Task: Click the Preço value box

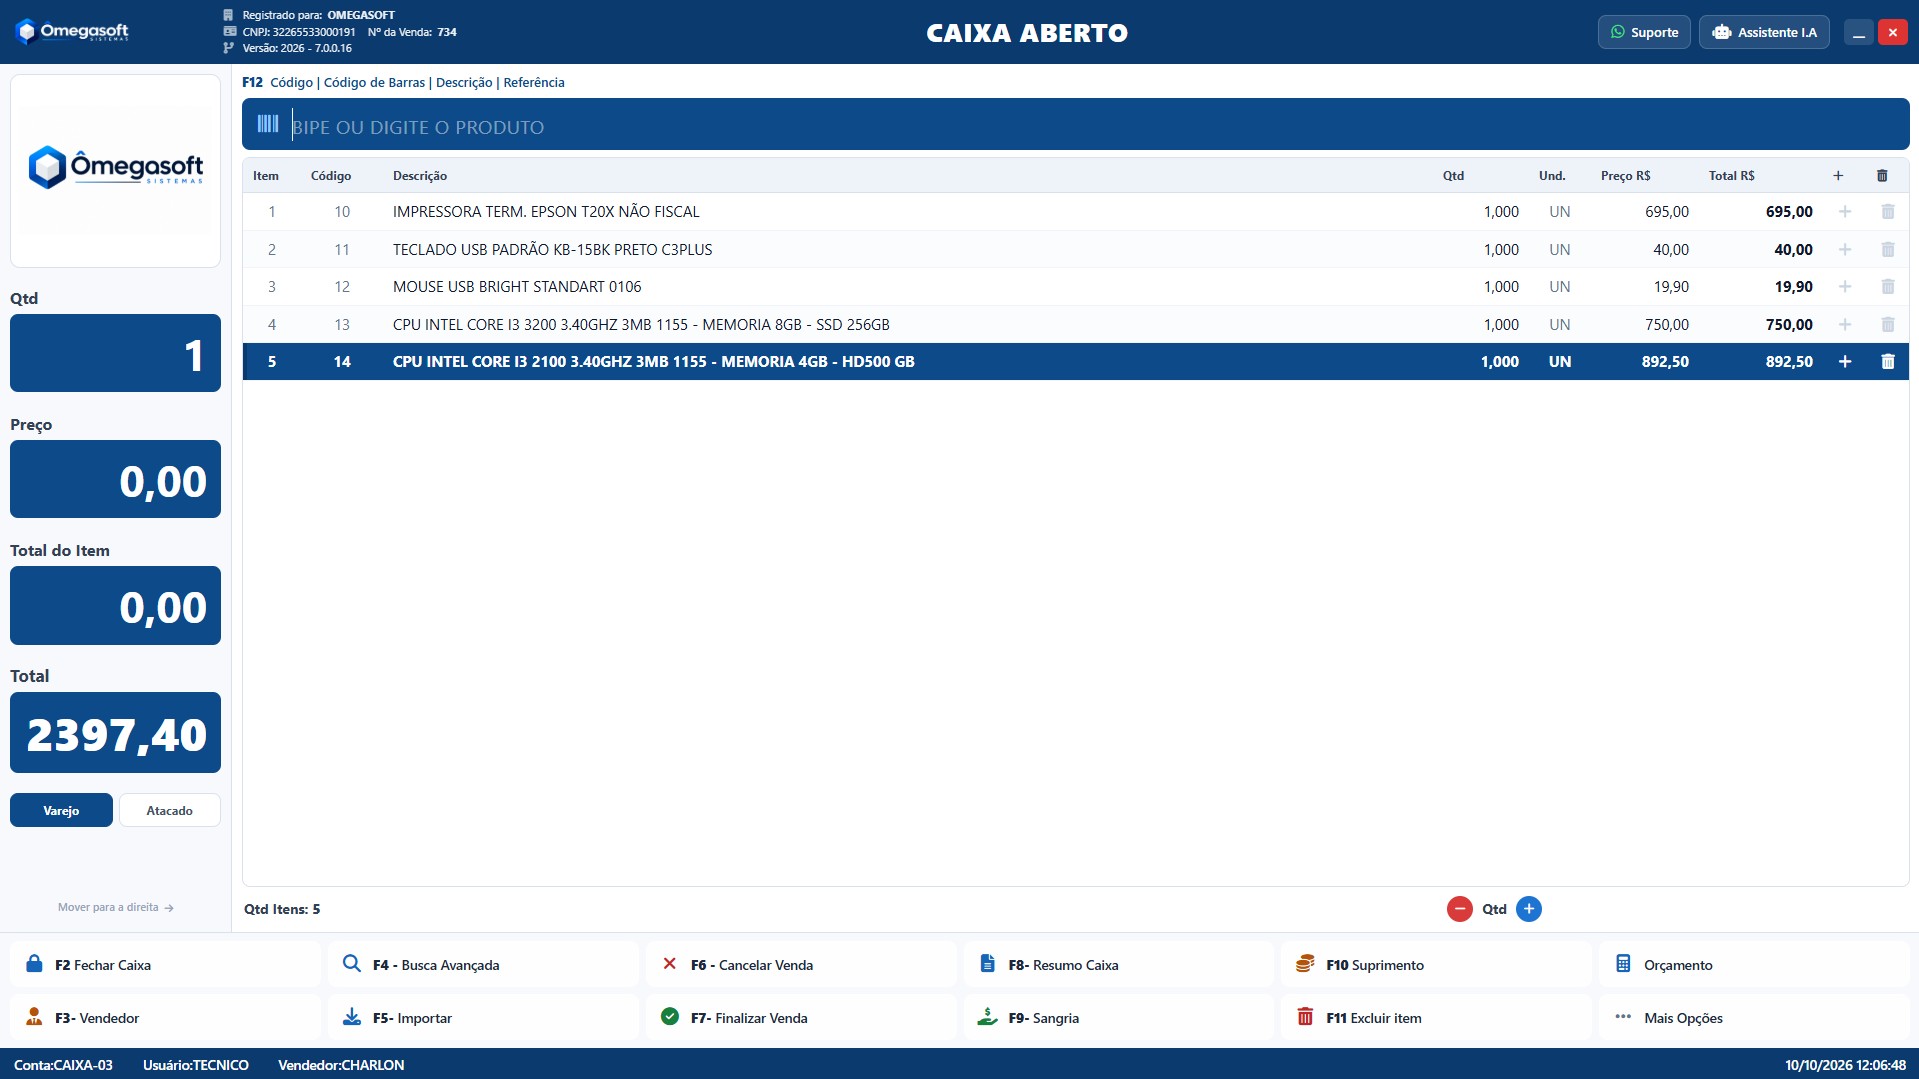Action: (x=115, y=479)
